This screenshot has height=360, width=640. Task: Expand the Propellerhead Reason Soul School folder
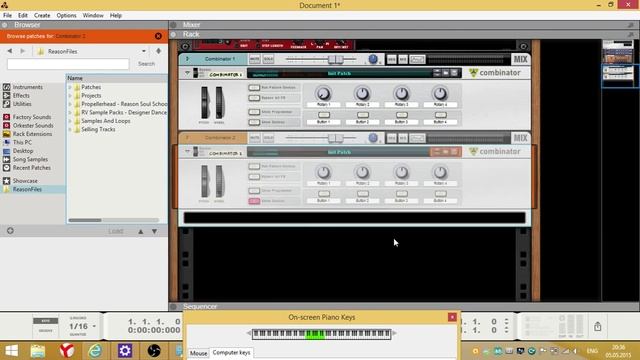point(70,104)
